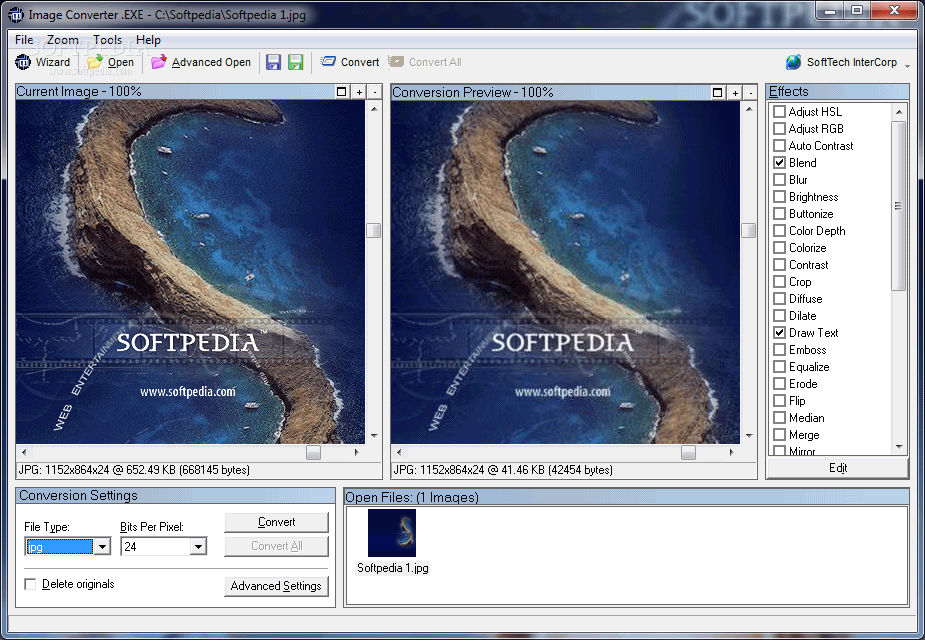The width and height of the screenshot is (925, 640).
Task: Open the File menu
Action: click(x=24, y=40)
